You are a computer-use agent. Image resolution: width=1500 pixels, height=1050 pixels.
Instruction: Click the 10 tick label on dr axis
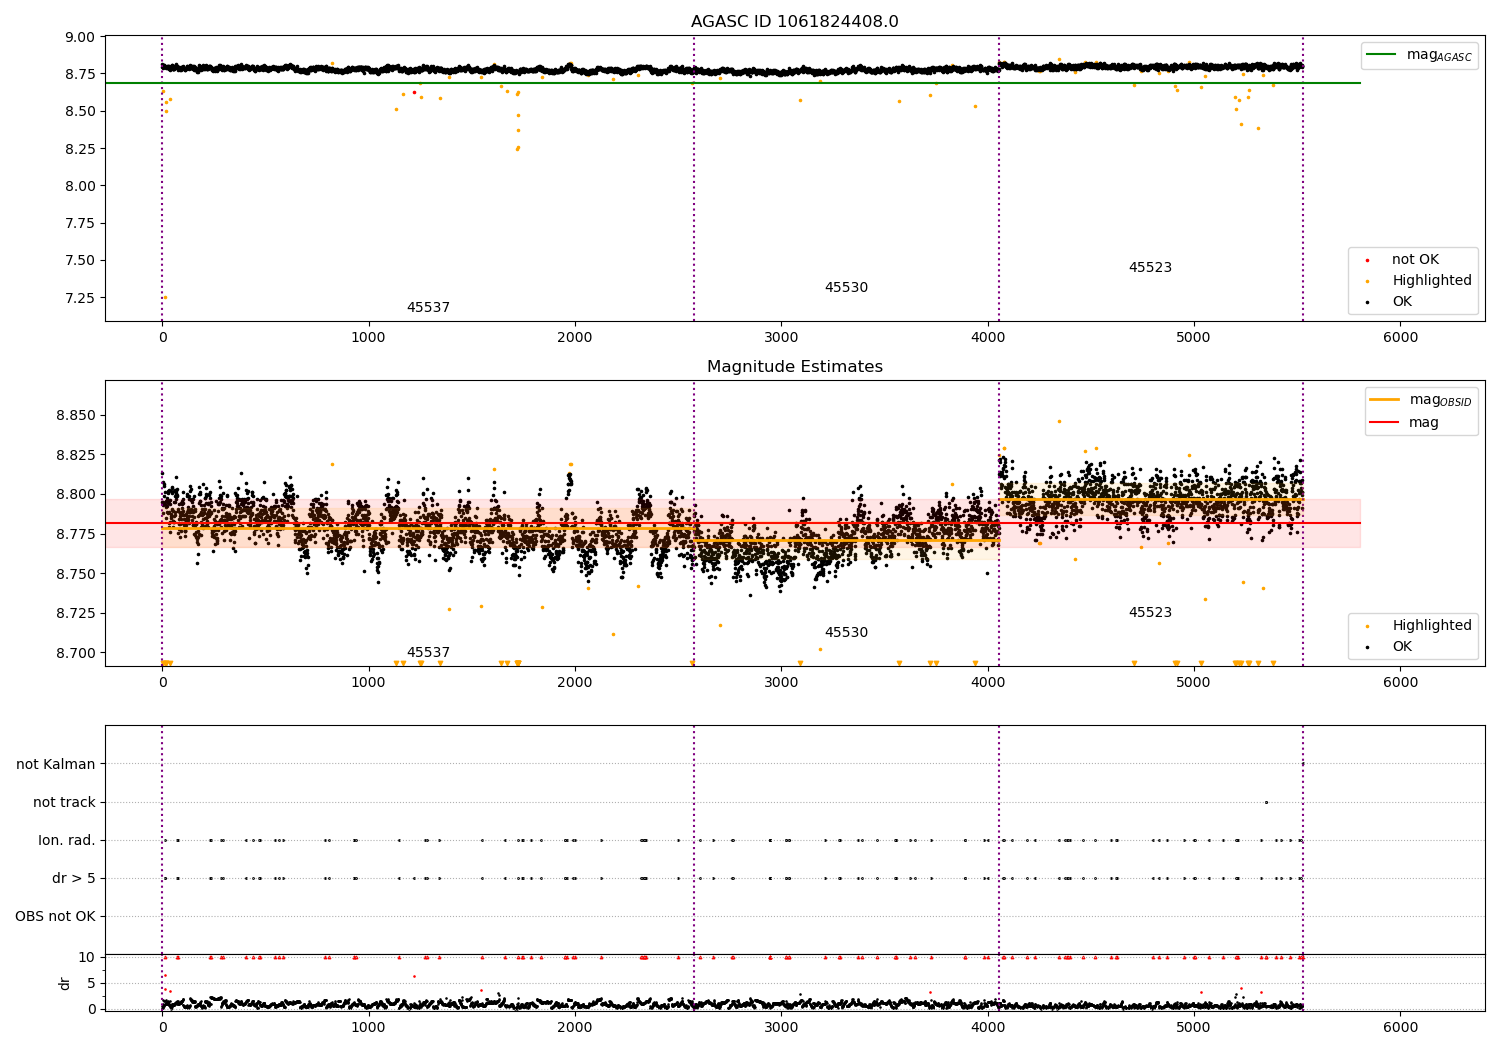pos(87,957)
